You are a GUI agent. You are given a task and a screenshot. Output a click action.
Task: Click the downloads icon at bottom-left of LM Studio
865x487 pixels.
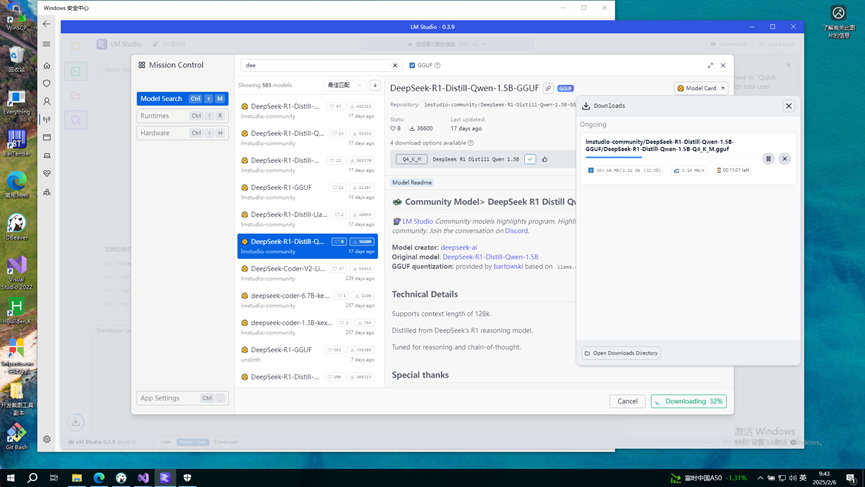76,422
